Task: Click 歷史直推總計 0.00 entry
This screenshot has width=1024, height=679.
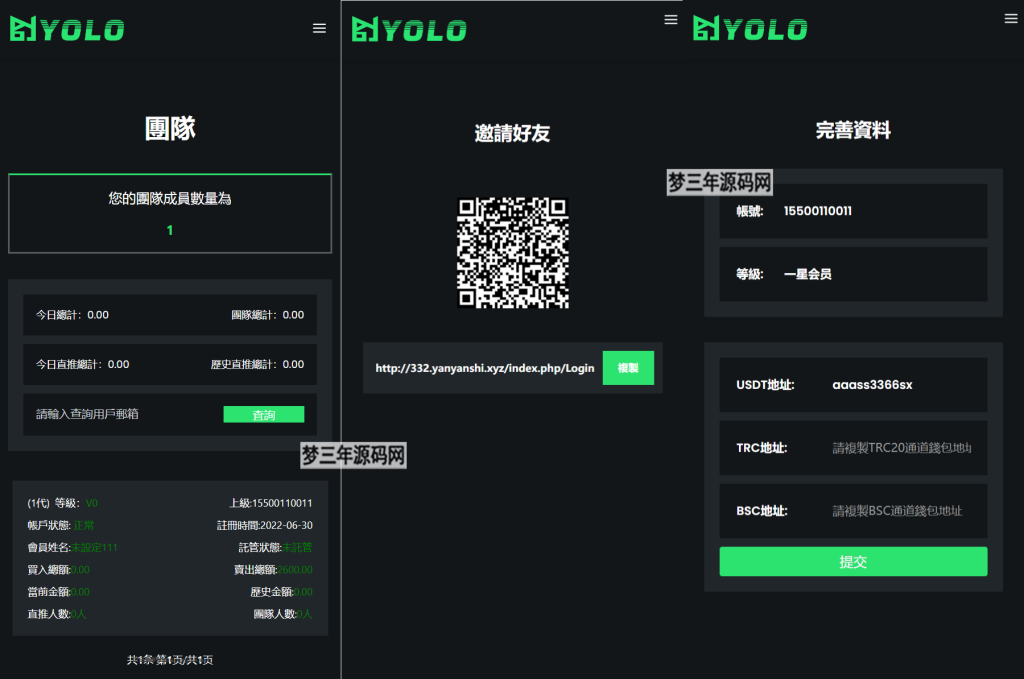Action: click(x=257, y=364)
